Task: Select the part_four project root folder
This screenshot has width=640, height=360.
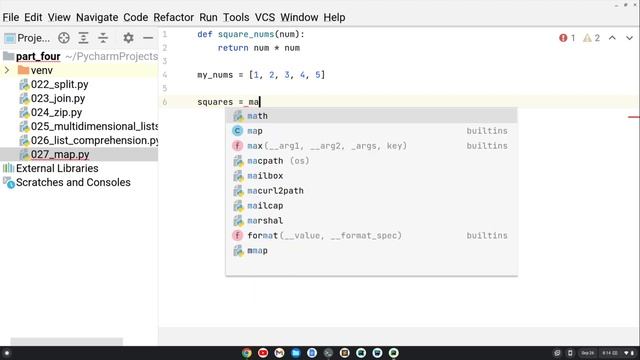Action: pyautogui.click(x=38, y=56)
